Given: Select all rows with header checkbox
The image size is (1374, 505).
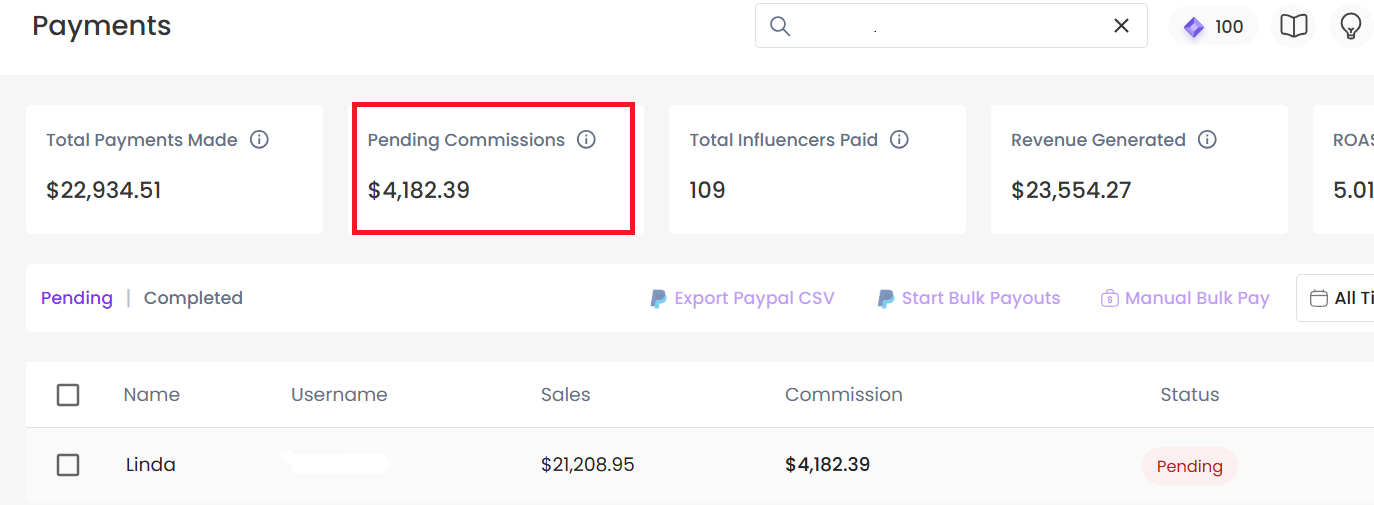Looking at the screenshot, I should 68,395.
